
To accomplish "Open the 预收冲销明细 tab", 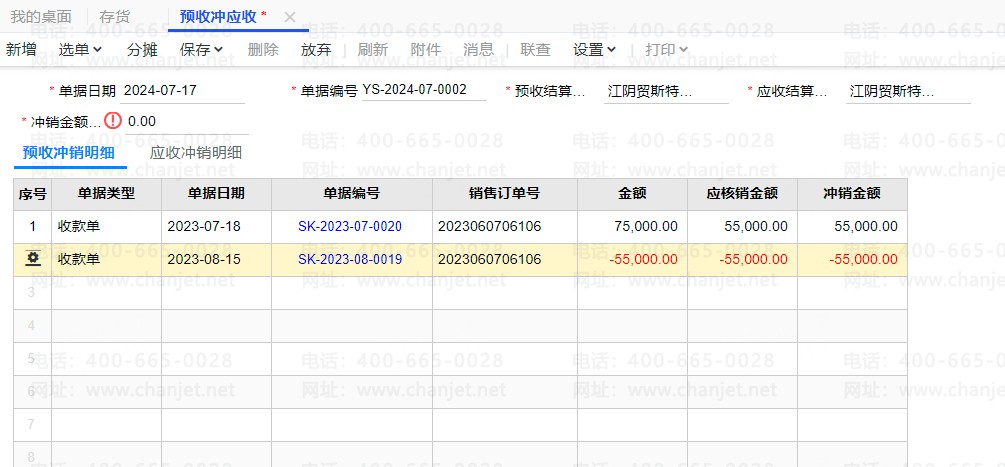I will click(69, 153).
